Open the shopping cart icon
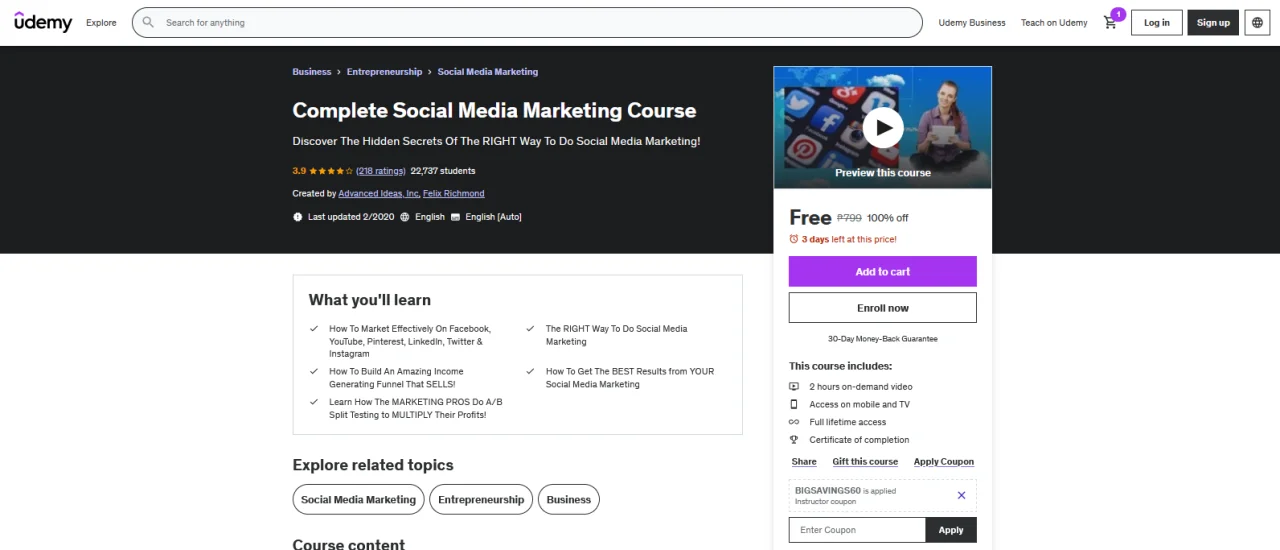Image resolution: width=1280 pixels, height=550 pixels. (x=1110, y=23)
